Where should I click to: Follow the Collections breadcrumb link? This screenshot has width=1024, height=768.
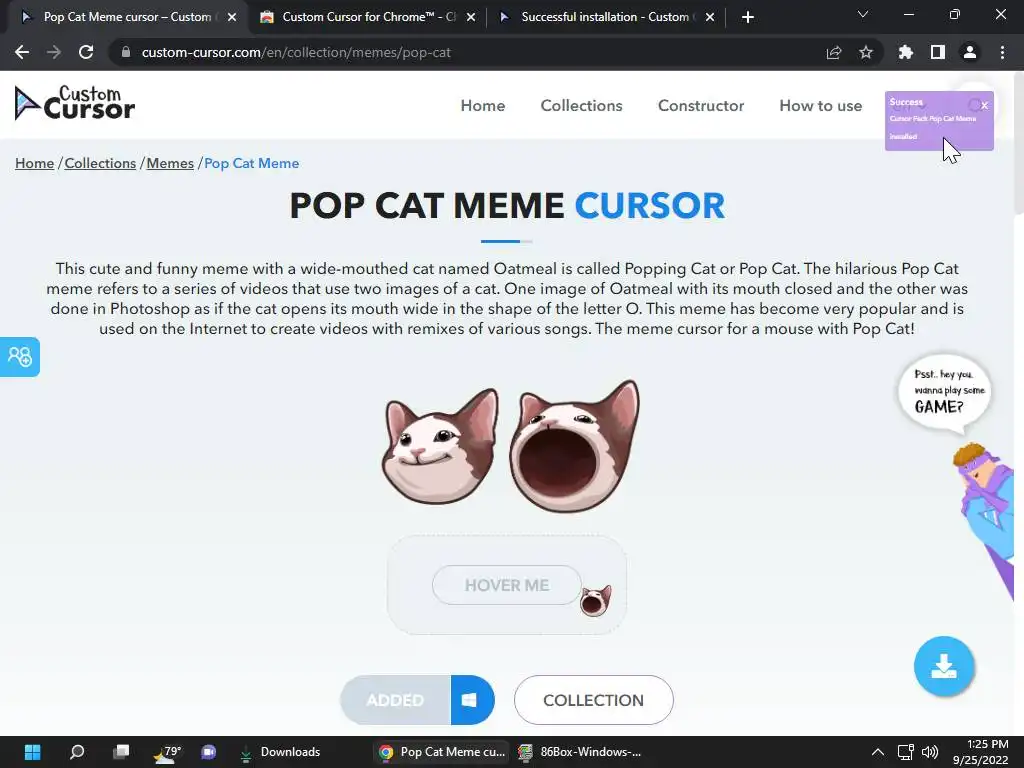click(100, 163)
